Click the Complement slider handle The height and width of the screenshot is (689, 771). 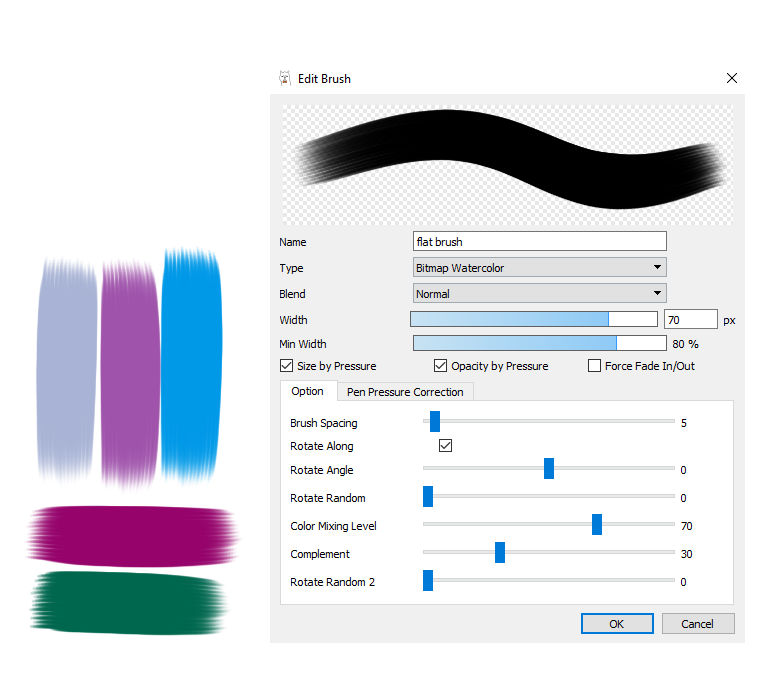pyautogui.click(x=500, y=552)
